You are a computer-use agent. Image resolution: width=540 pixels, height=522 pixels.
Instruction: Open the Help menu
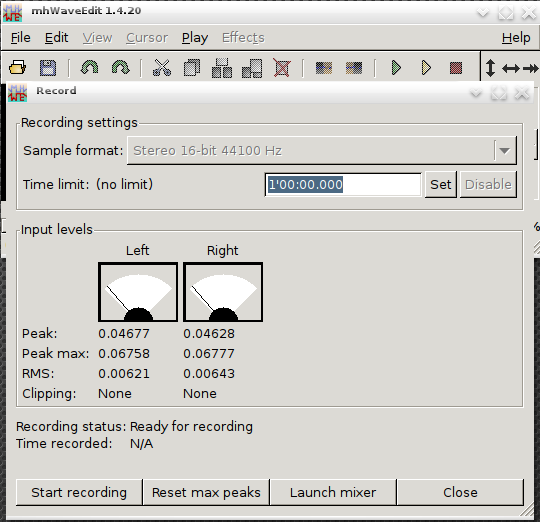click(x=516, y=38)
